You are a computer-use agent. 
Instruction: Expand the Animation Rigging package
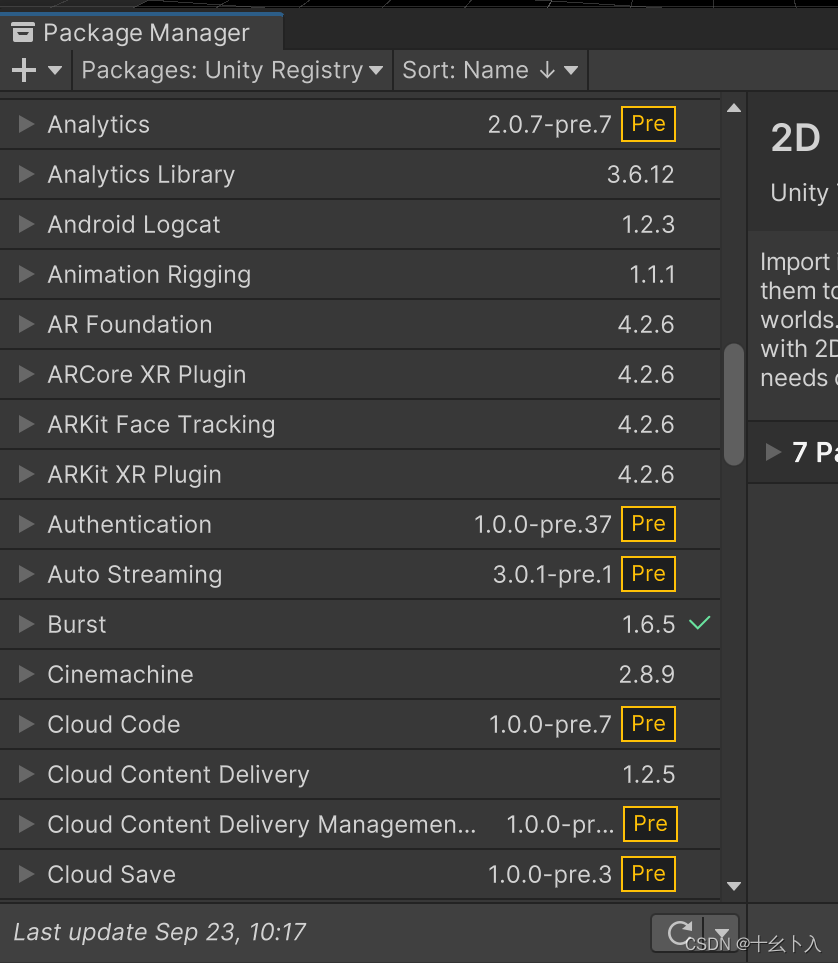click(x=26, y=274)
